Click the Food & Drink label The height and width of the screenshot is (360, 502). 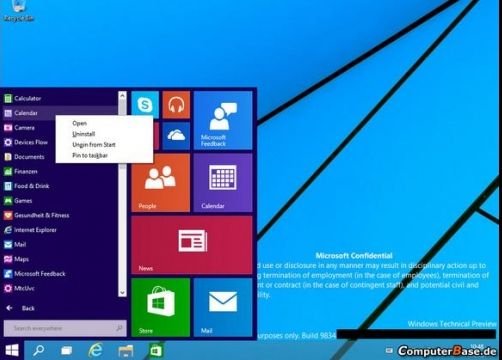click(32, 186)
